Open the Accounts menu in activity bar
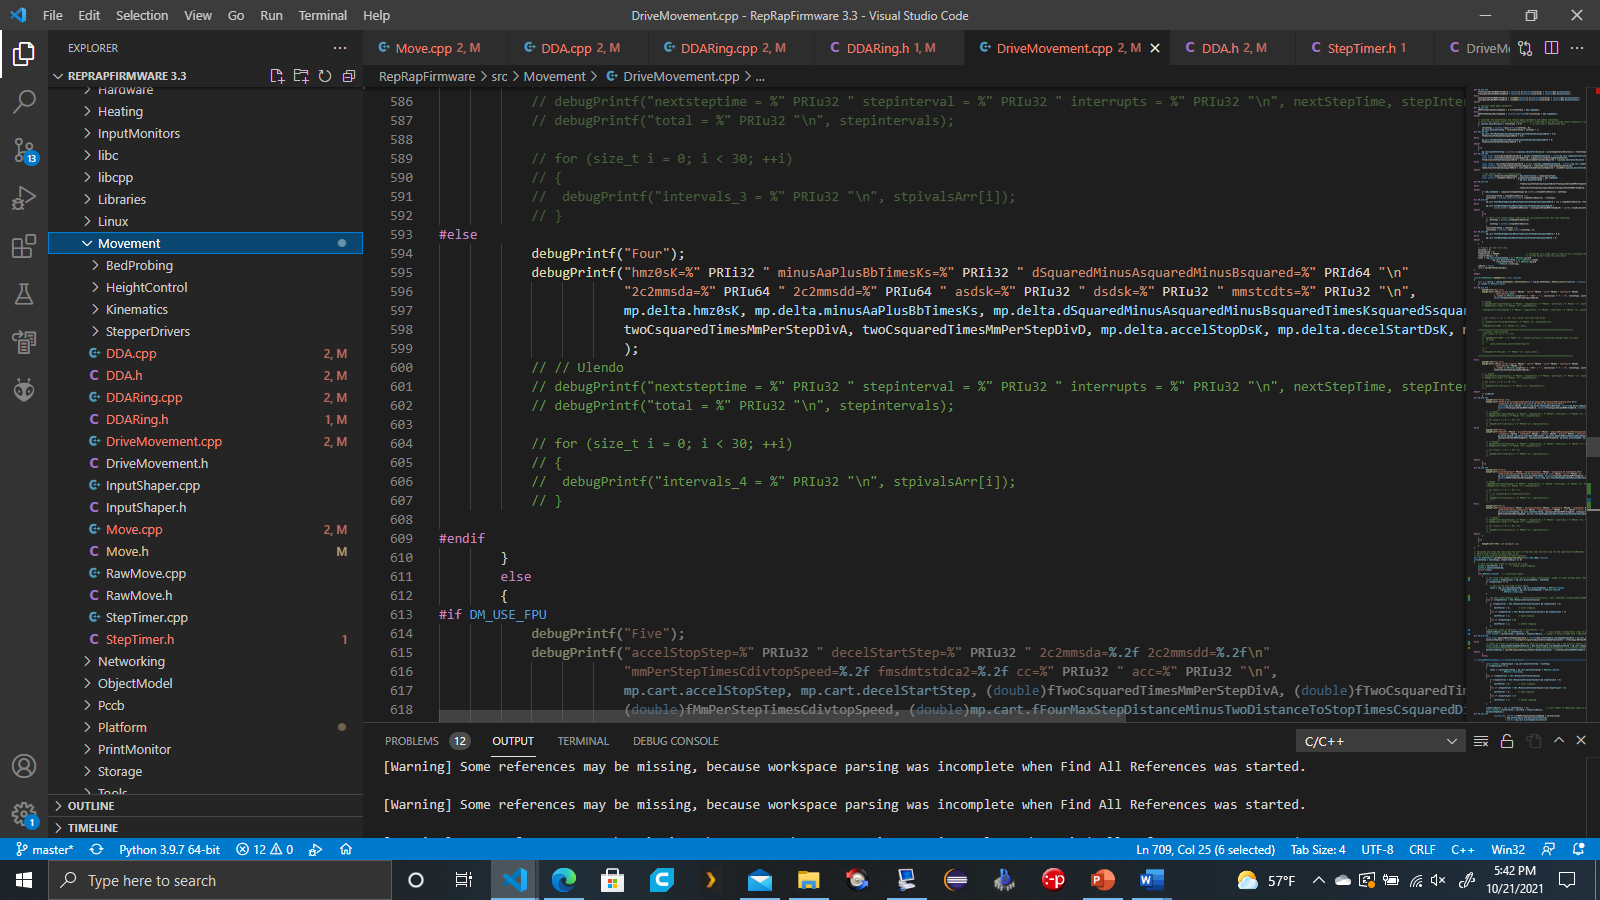 click(x=24, y=766)
